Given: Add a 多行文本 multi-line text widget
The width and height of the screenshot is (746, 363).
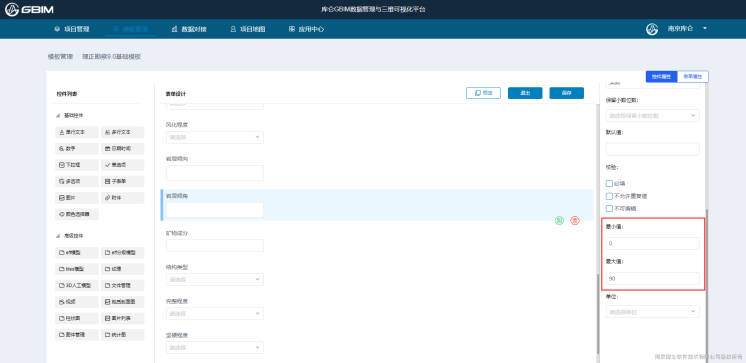Looking at the screenshot, I should click(123, 132).
